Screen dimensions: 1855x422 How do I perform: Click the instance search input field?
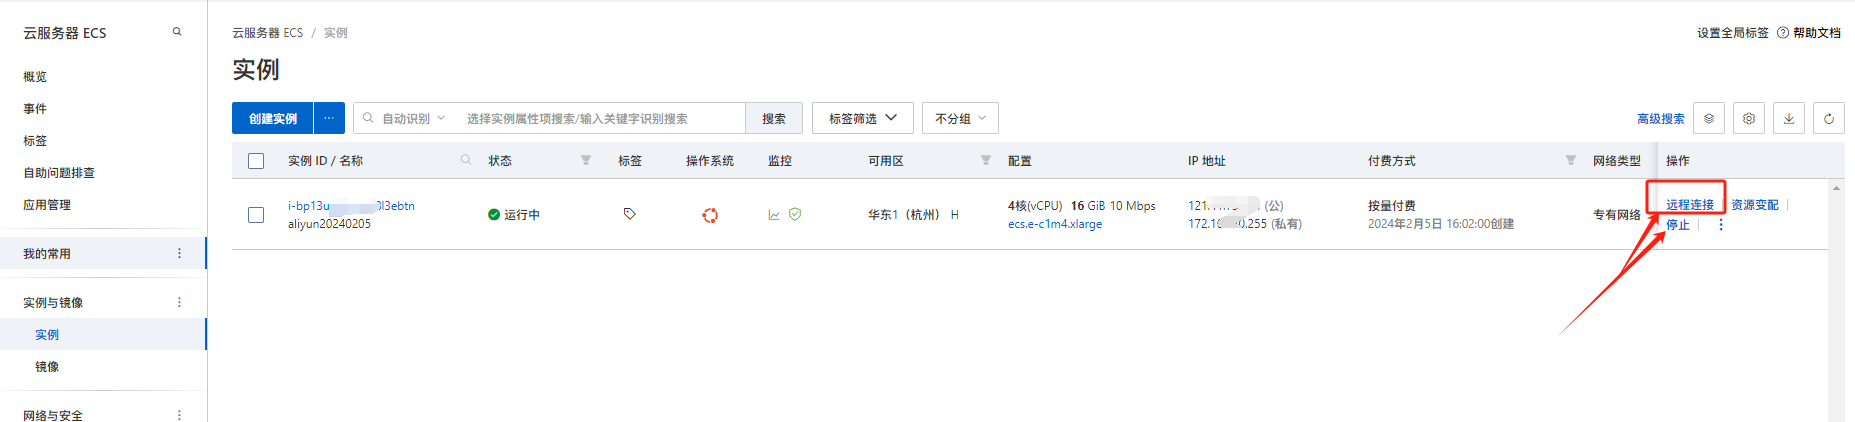coord(600,118)
